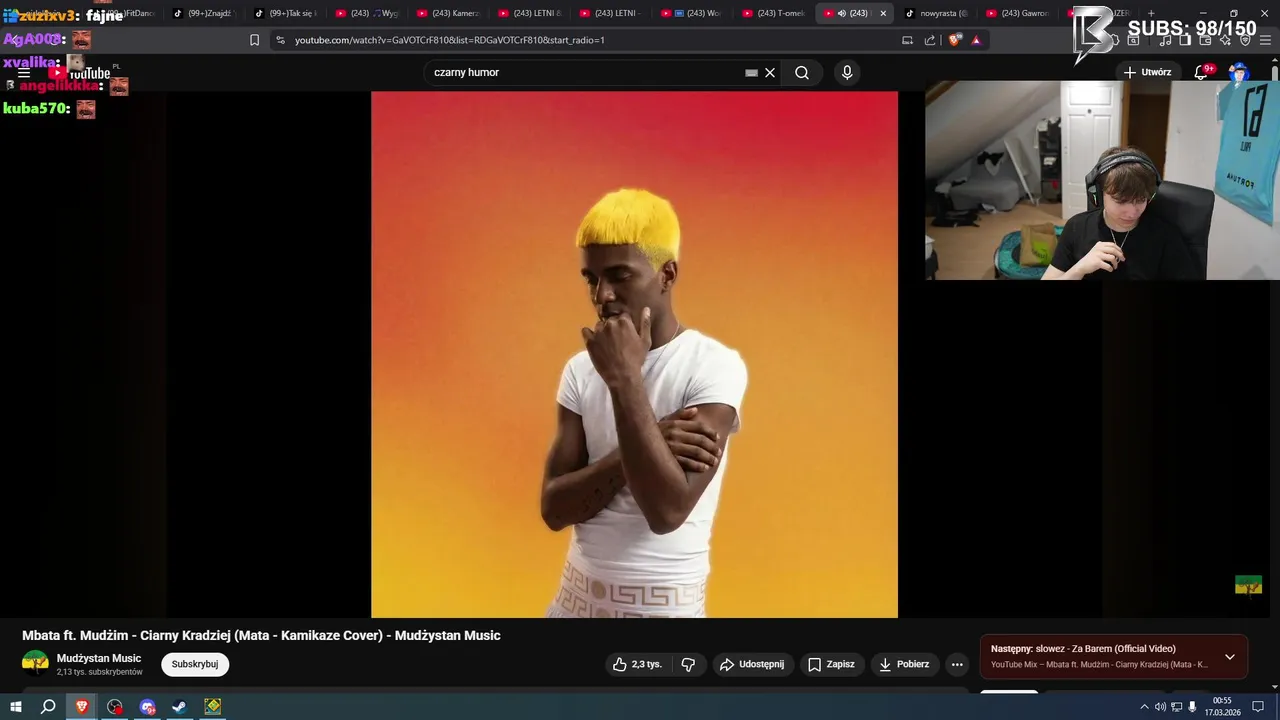The width and height of the screenshot is (1280, 720).
Task: Click the page vertical scrollbar
Action: 1275,375
